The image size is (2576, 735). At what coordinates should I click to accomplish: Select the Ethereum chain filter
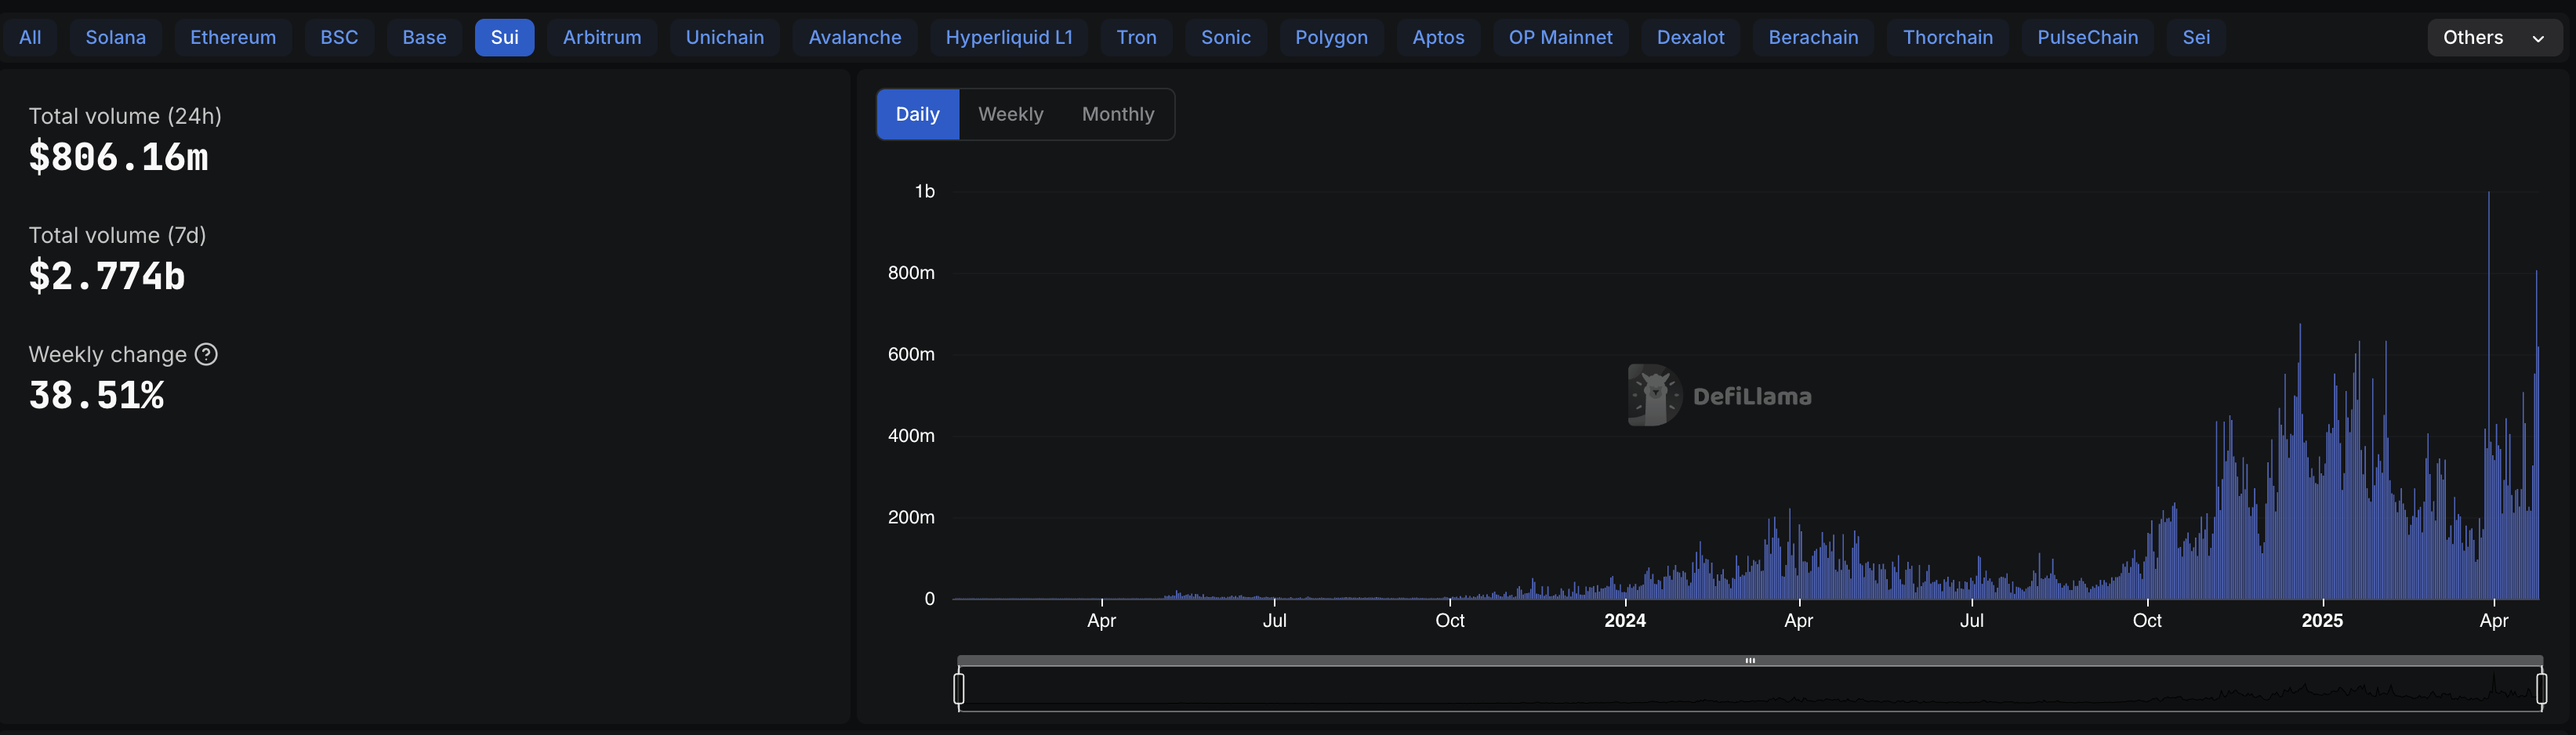click(233, 38)
